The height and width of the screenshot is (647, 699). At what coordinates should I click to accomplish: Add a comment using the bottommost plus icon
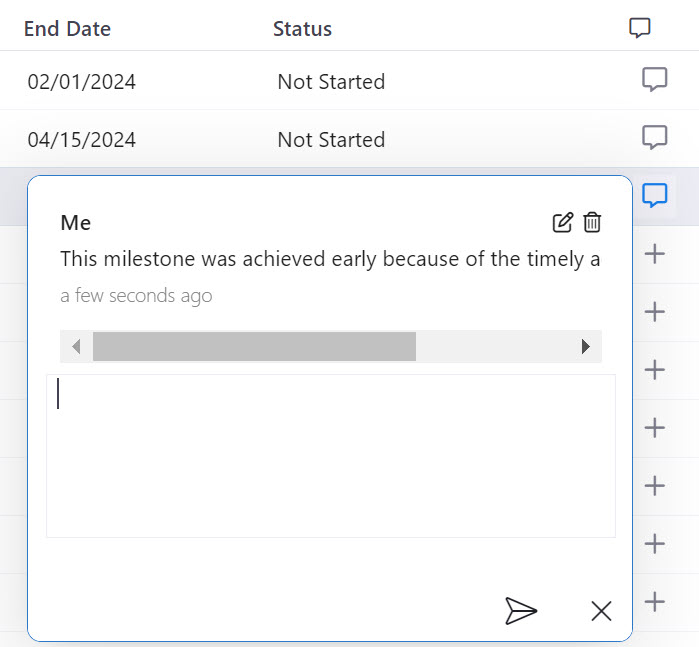pyautogui.click(x=655, y=601)
